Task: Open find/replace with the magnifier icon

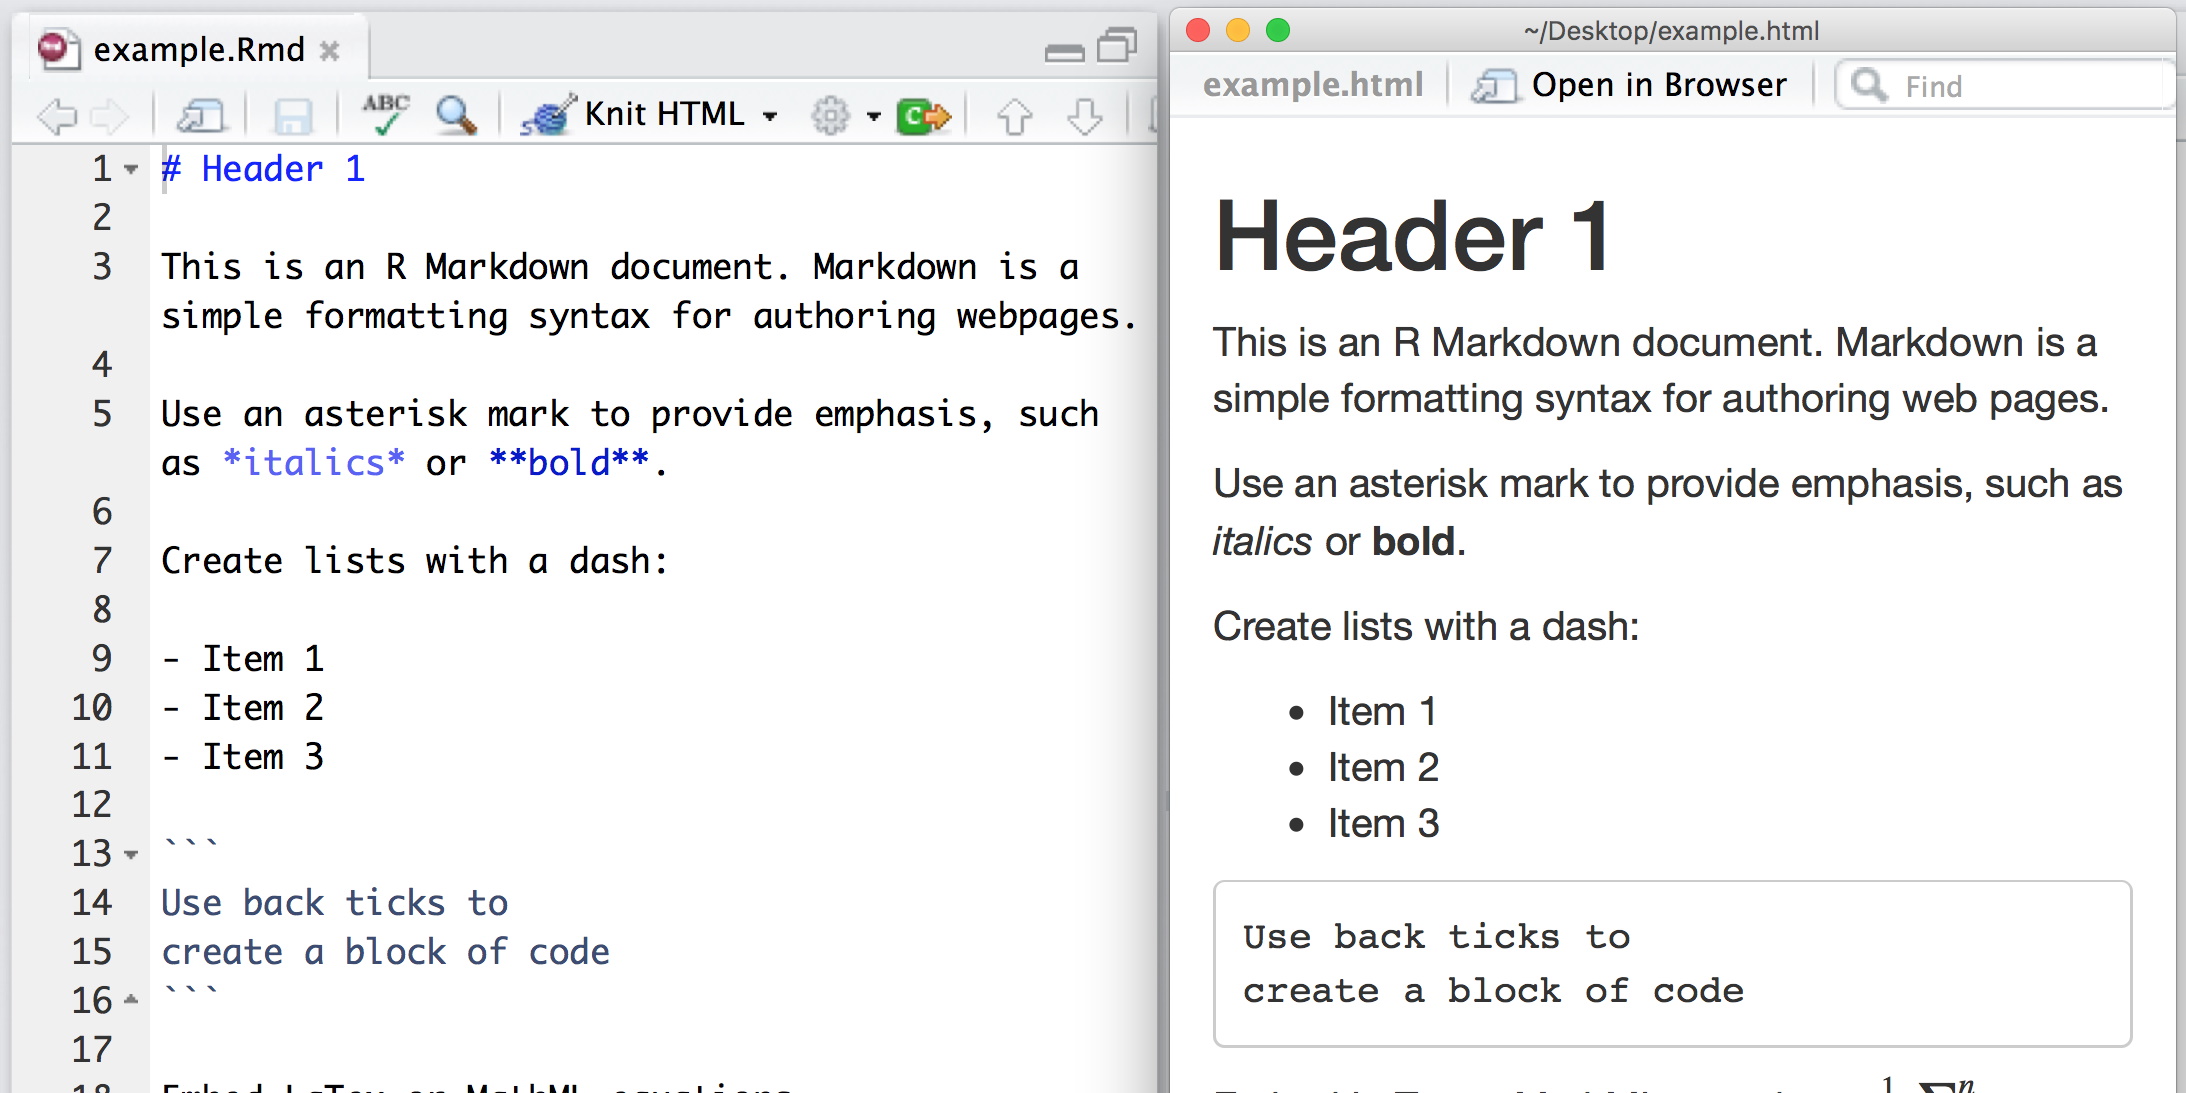Action: (x=456, y=115)
